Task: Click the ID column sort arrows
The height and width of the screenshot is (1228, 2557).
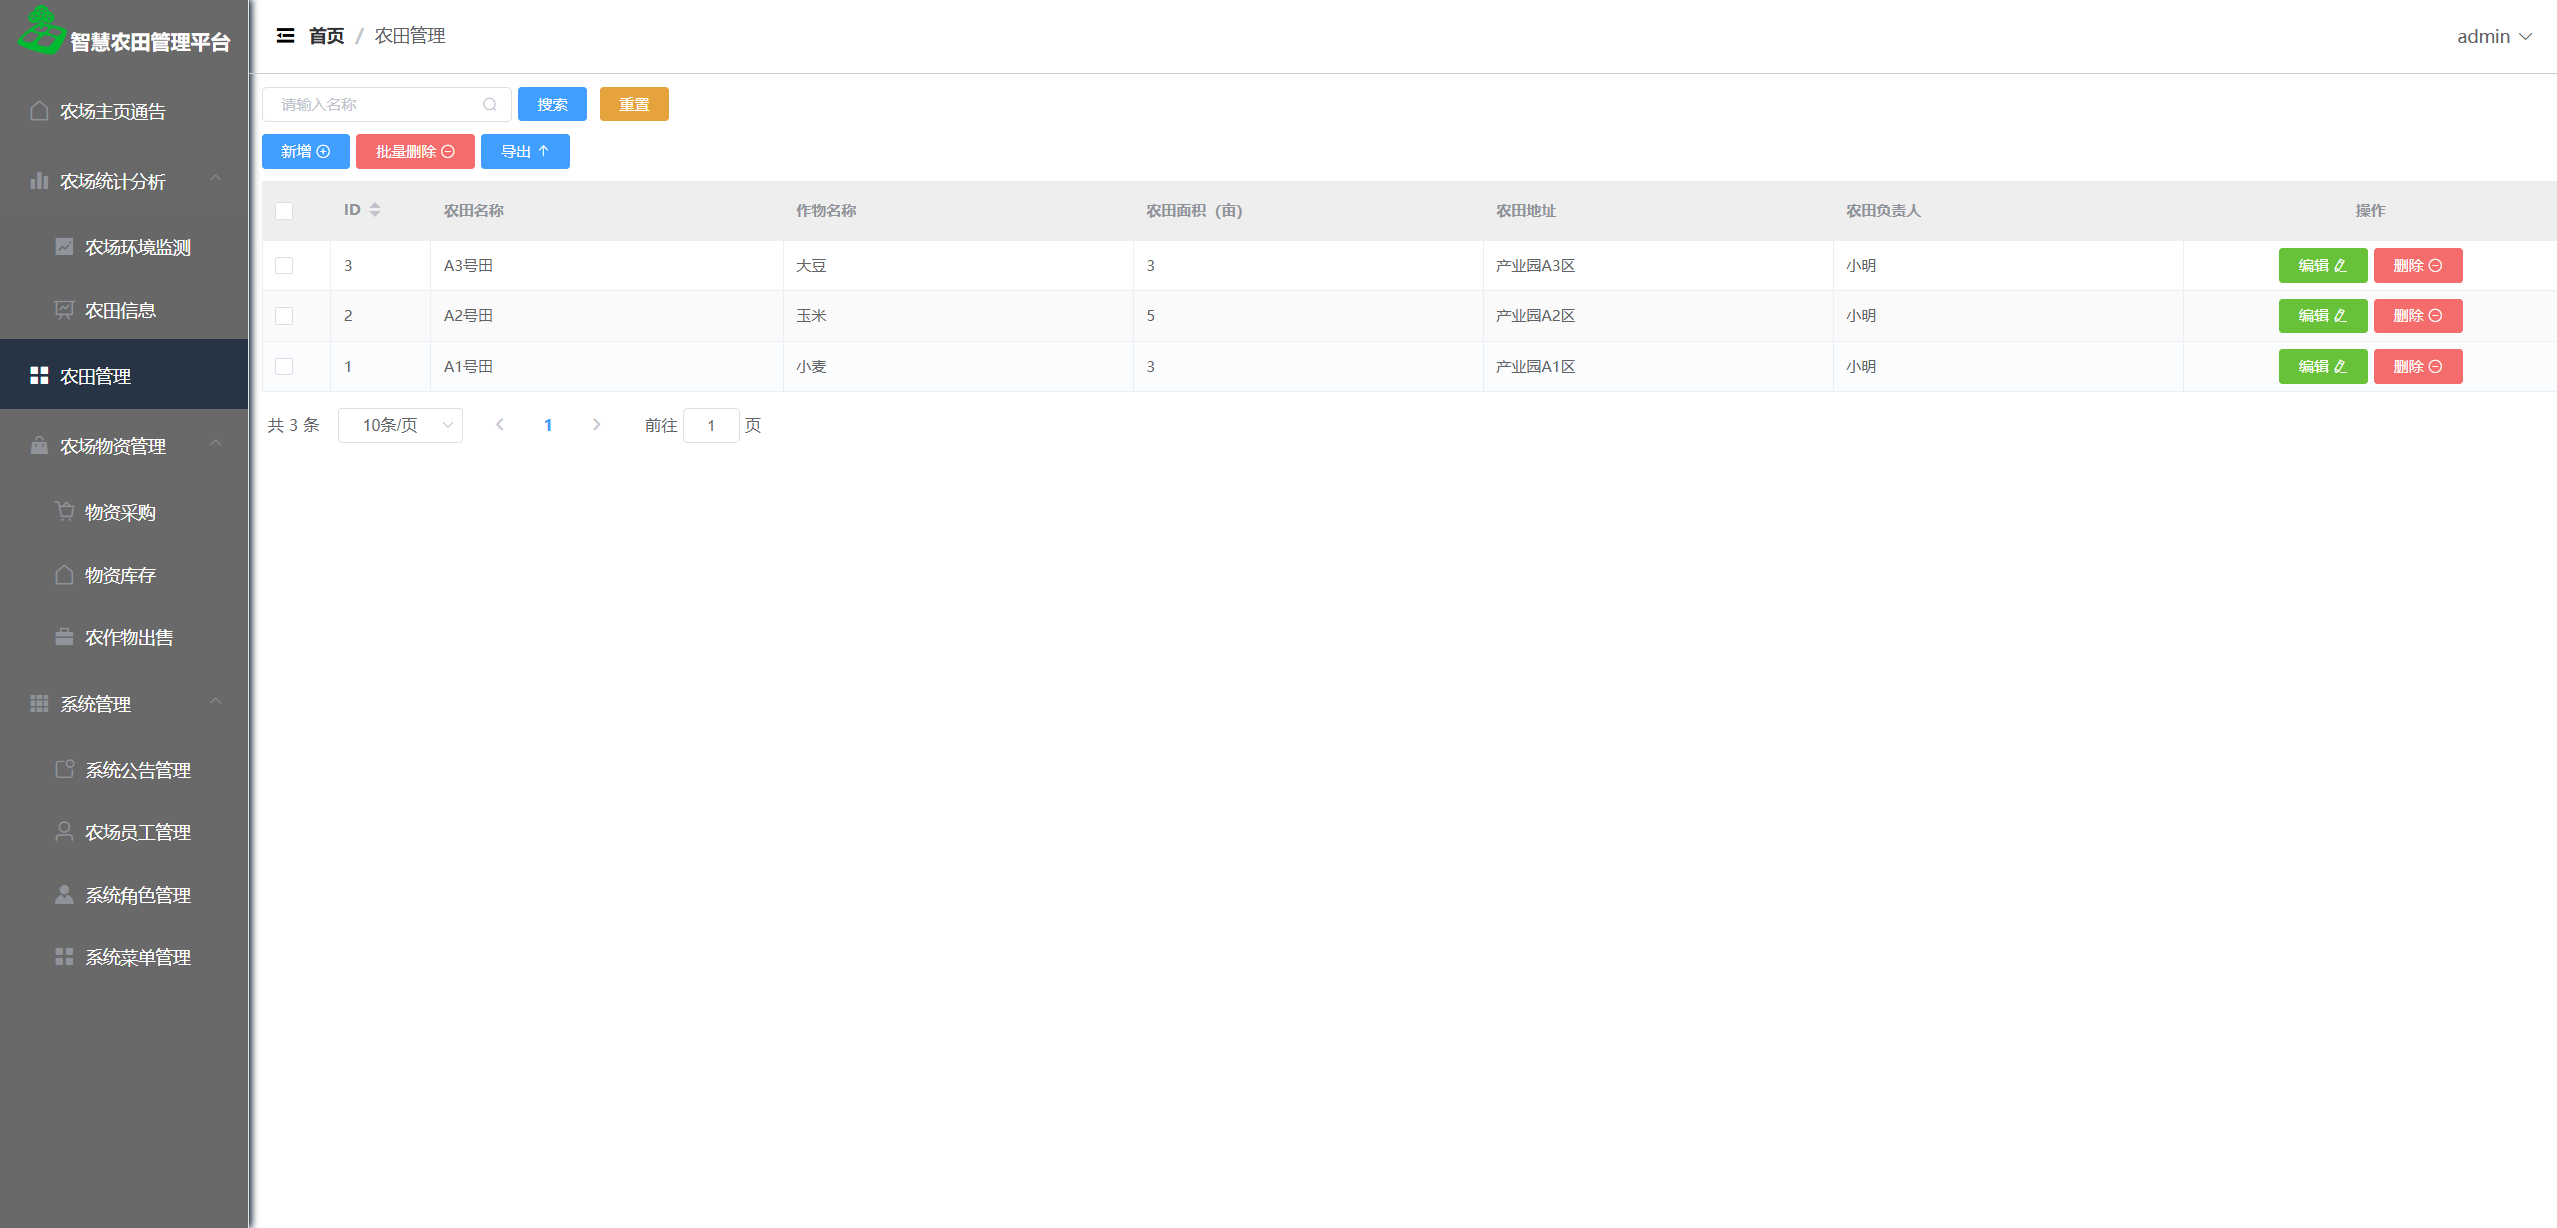Action: coord(375,210)
